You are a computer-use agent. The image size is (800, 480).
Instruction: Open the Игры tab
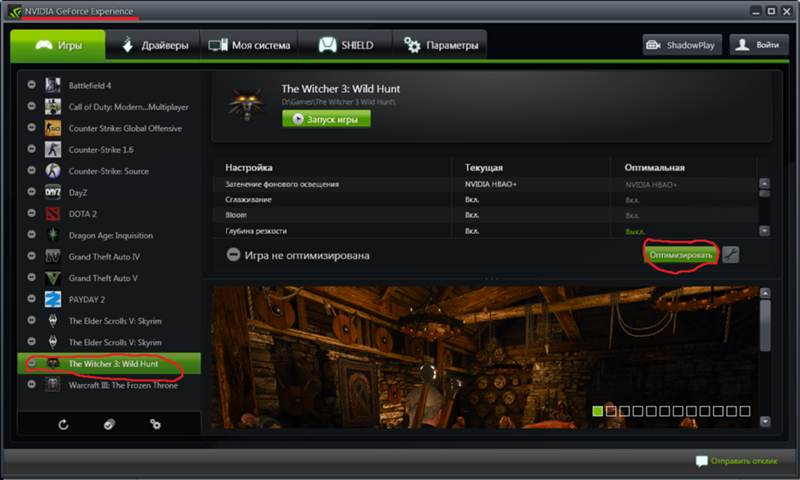58,45
